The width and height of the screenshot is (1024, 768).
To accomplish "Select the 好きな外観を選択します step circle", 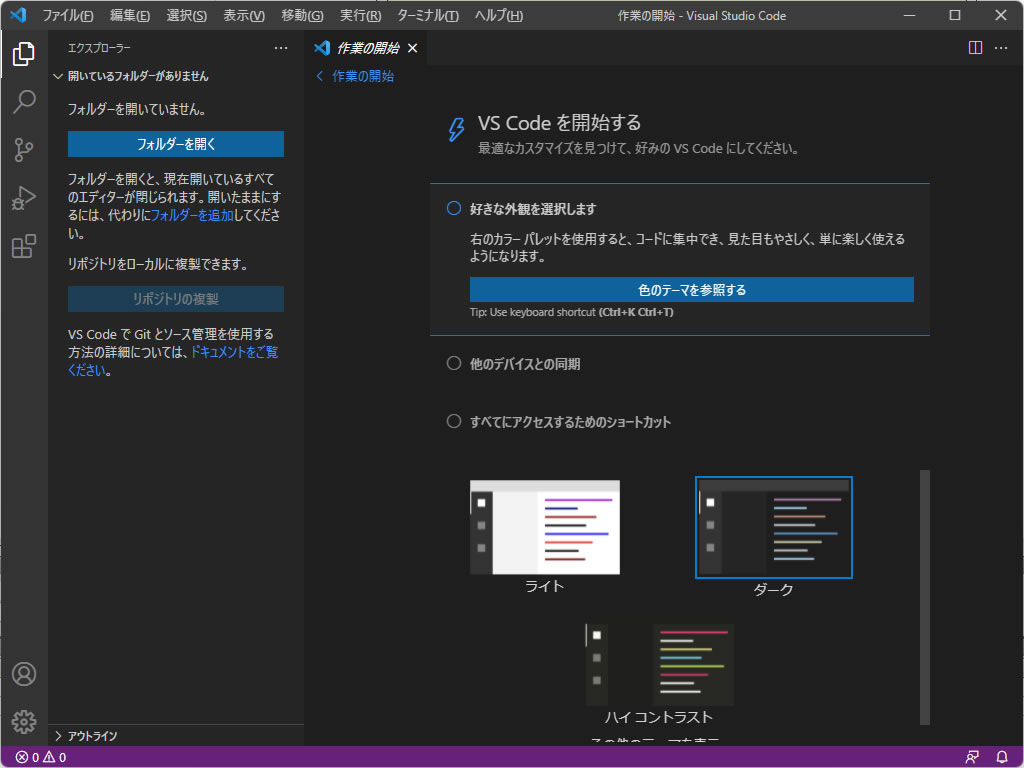I will pyautogui.click(x=454, y=209).
